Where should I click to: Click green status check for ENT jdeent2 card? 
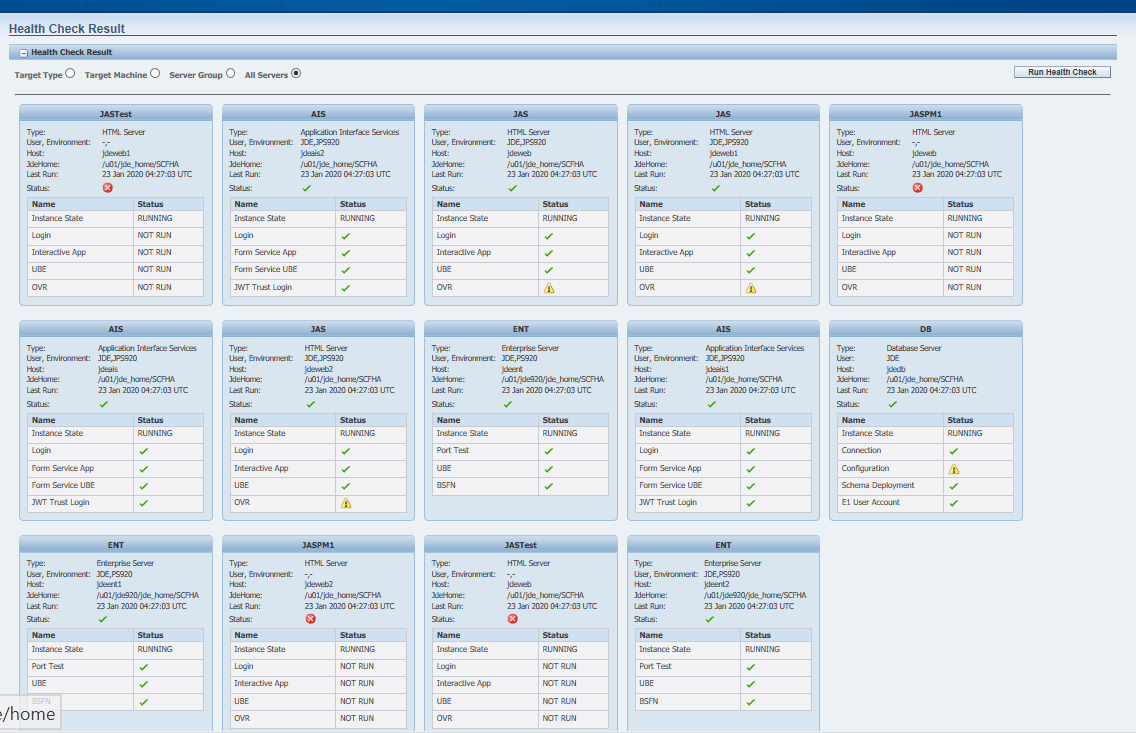tap(709, 619)
